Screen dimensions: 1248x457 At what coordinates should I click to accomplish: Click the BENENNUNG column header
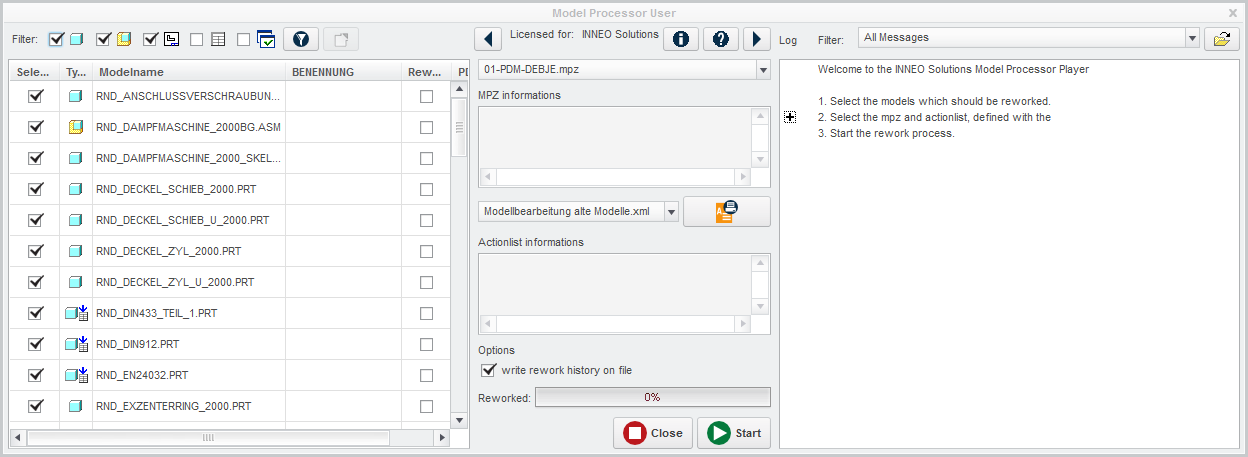coord(343,72)
